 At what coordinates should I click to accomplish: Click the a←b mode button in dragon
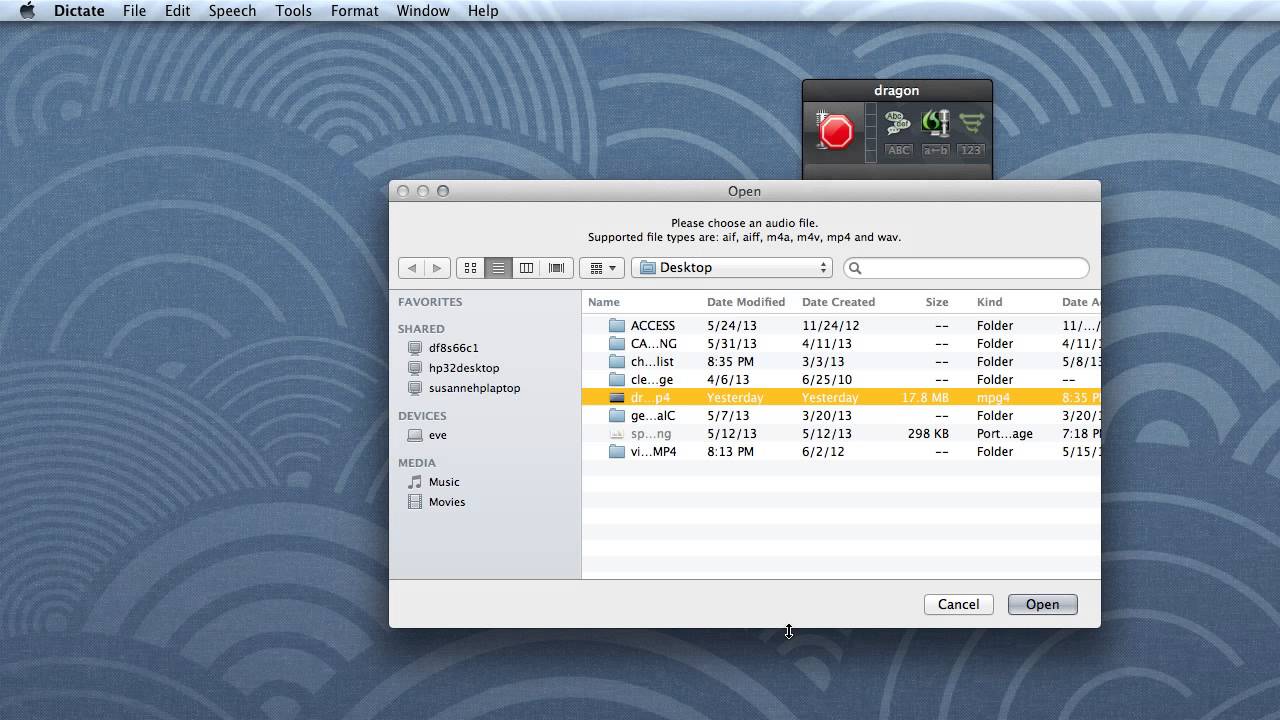pyautogui.click(x=935, y=150)
